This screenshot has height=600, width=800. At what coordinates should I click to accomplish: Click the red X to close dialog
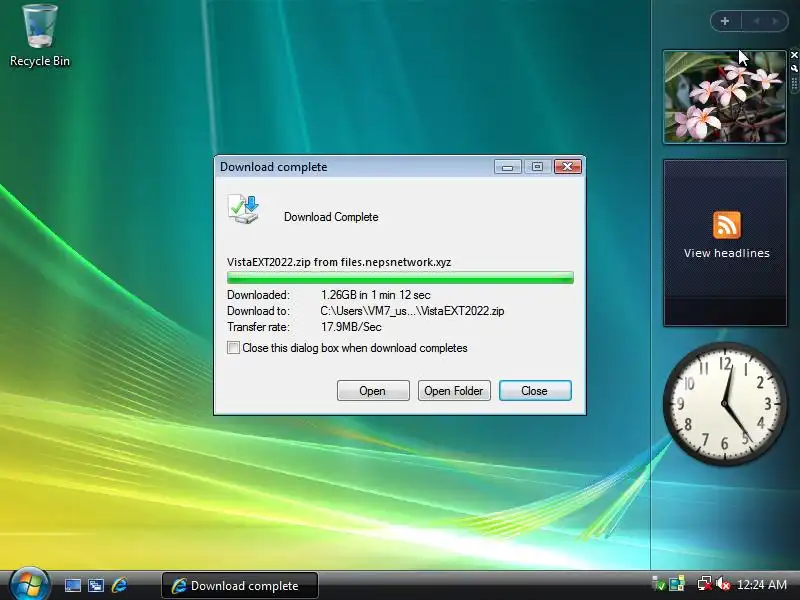click(x=567, y=167)
